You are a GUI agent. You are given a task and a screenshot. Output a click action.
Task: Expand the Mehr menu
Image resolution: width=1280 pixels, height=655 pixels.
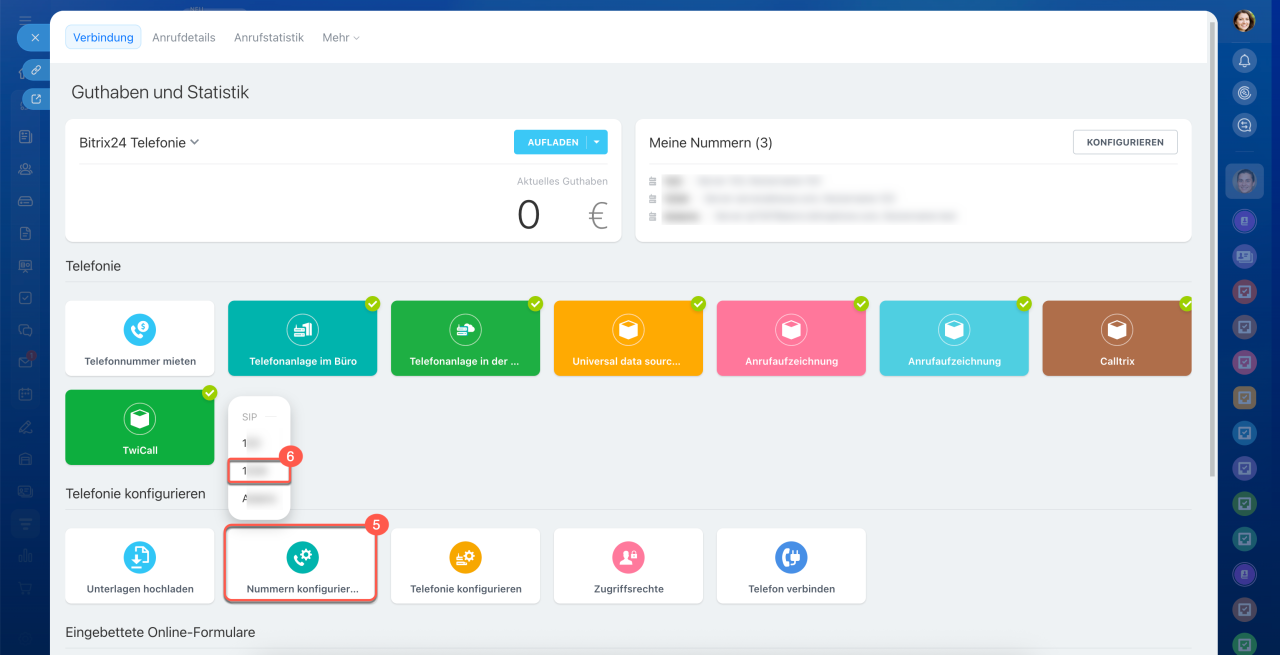pos(341,37)
